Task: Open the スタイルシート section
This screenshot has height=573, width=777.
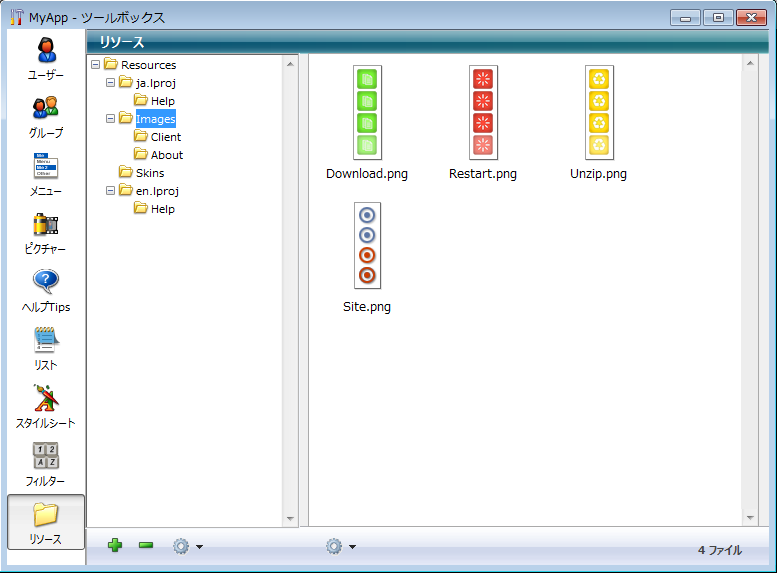Action: (x=46, y=406)
